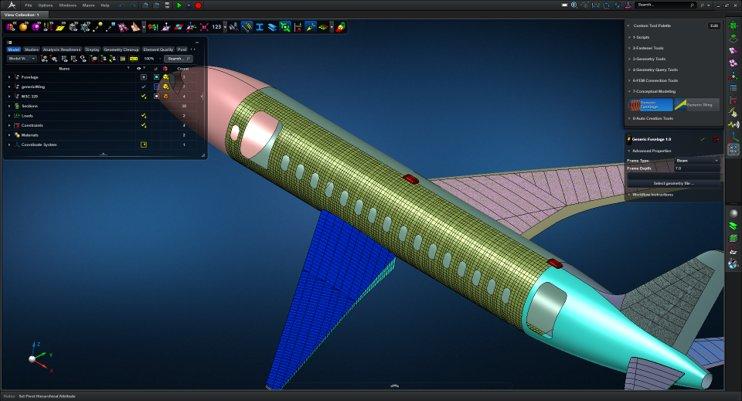Click the Select geometry file button

(x=674, y=184)
